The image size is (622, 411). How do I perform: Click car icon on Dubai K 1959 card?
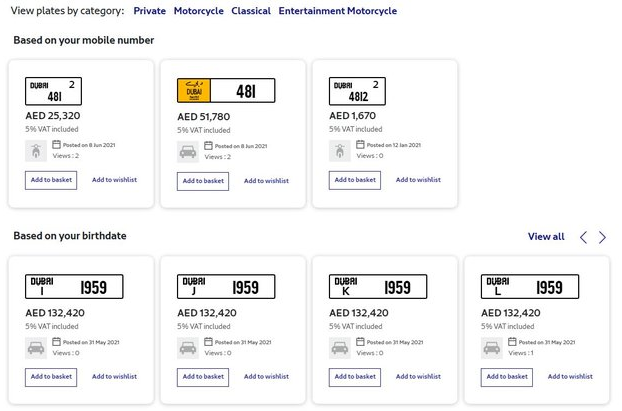click(x=339, y=347)
